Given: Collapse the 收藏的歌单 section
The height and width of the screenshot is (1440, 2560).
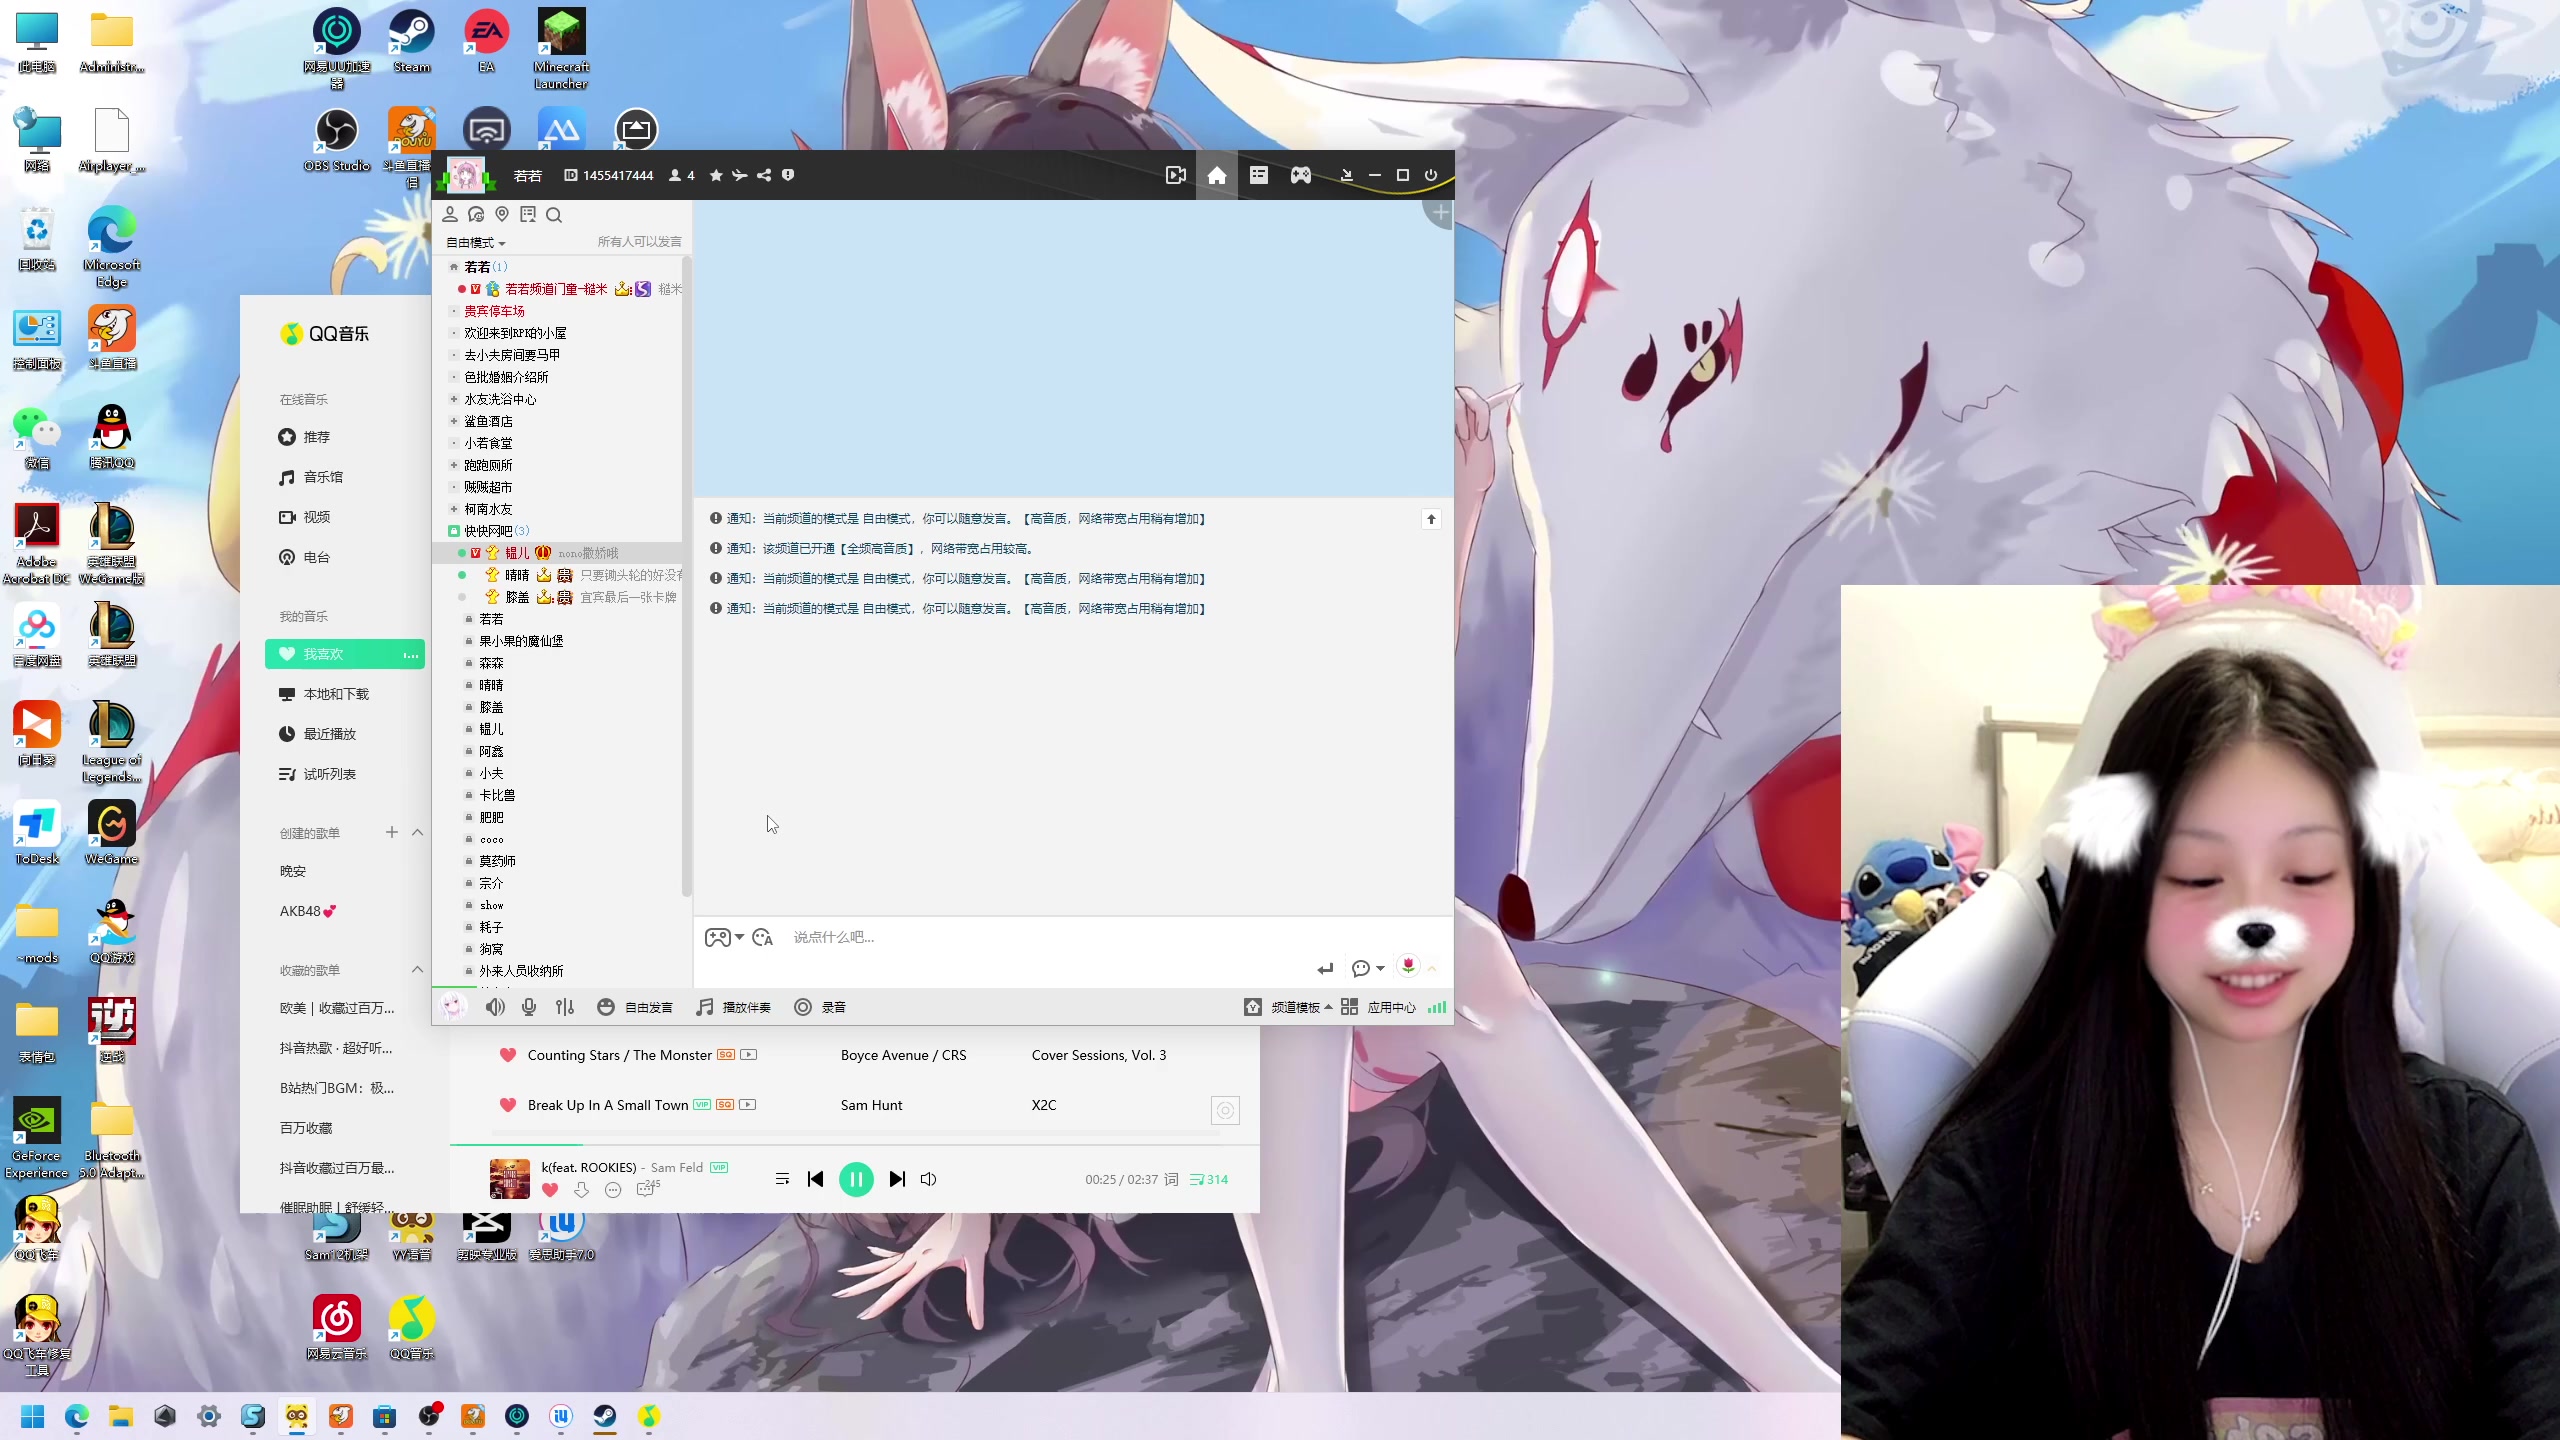Looking at the screenshot, I should tap(418, 969).
